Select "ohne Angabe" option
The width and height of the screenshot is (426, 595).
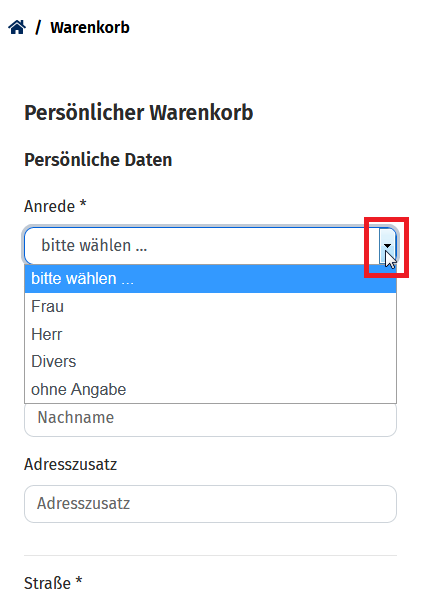tap(211, 389)
